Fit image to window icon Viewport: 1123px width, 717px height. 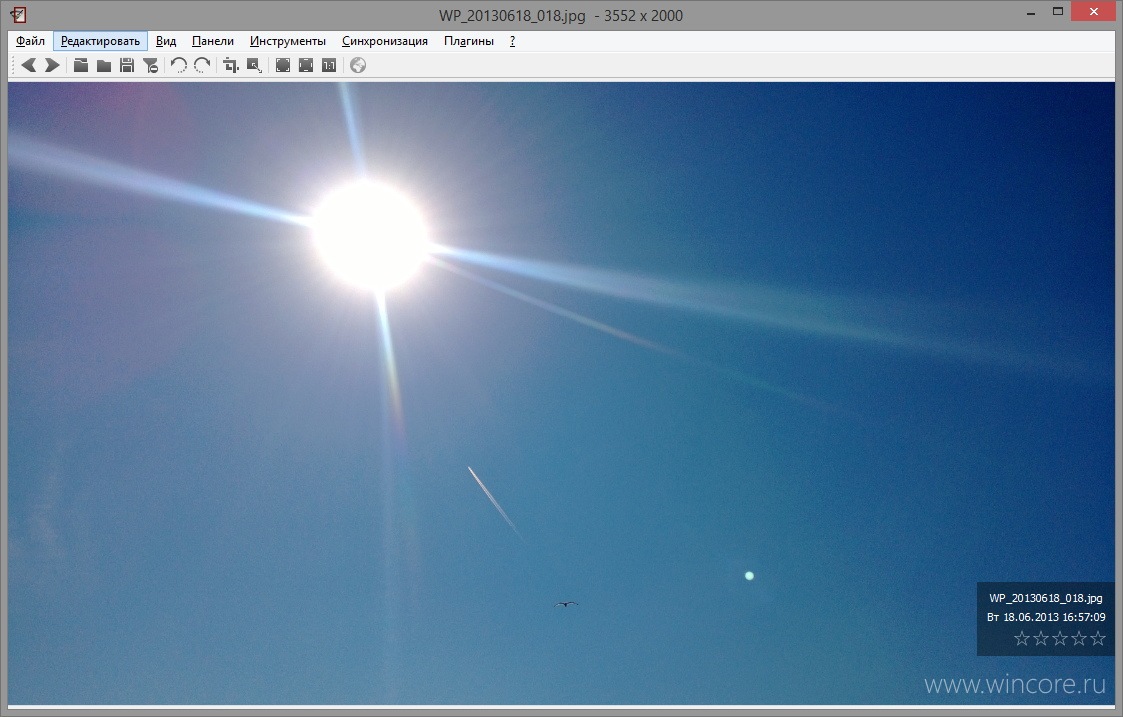[306, 65]
